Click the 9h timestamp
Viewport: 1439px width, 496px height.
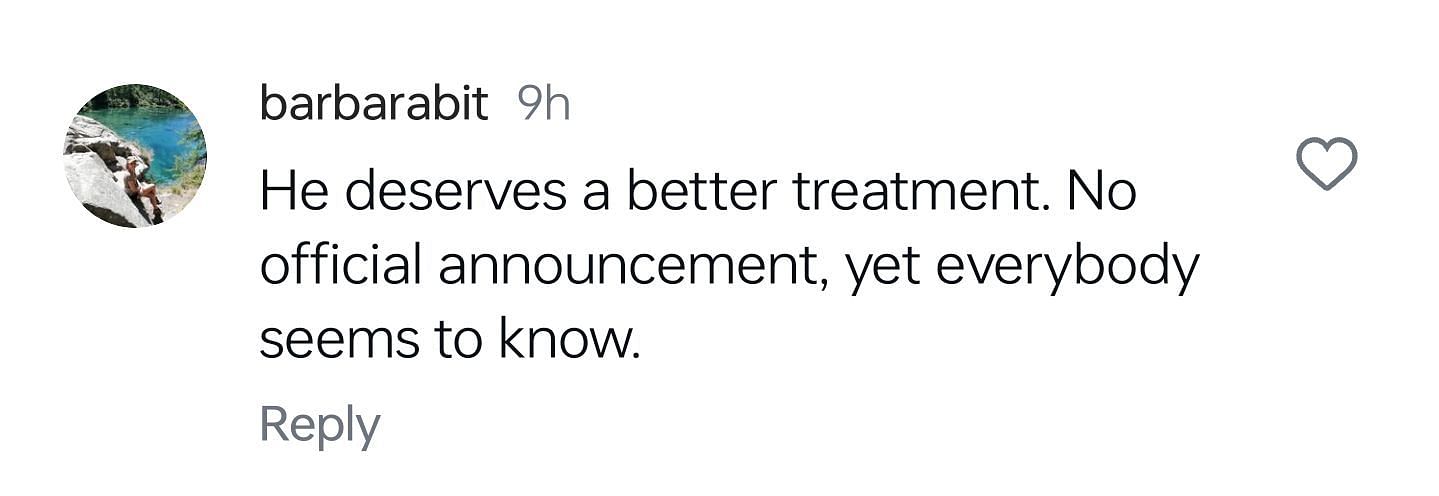[545, 103]
